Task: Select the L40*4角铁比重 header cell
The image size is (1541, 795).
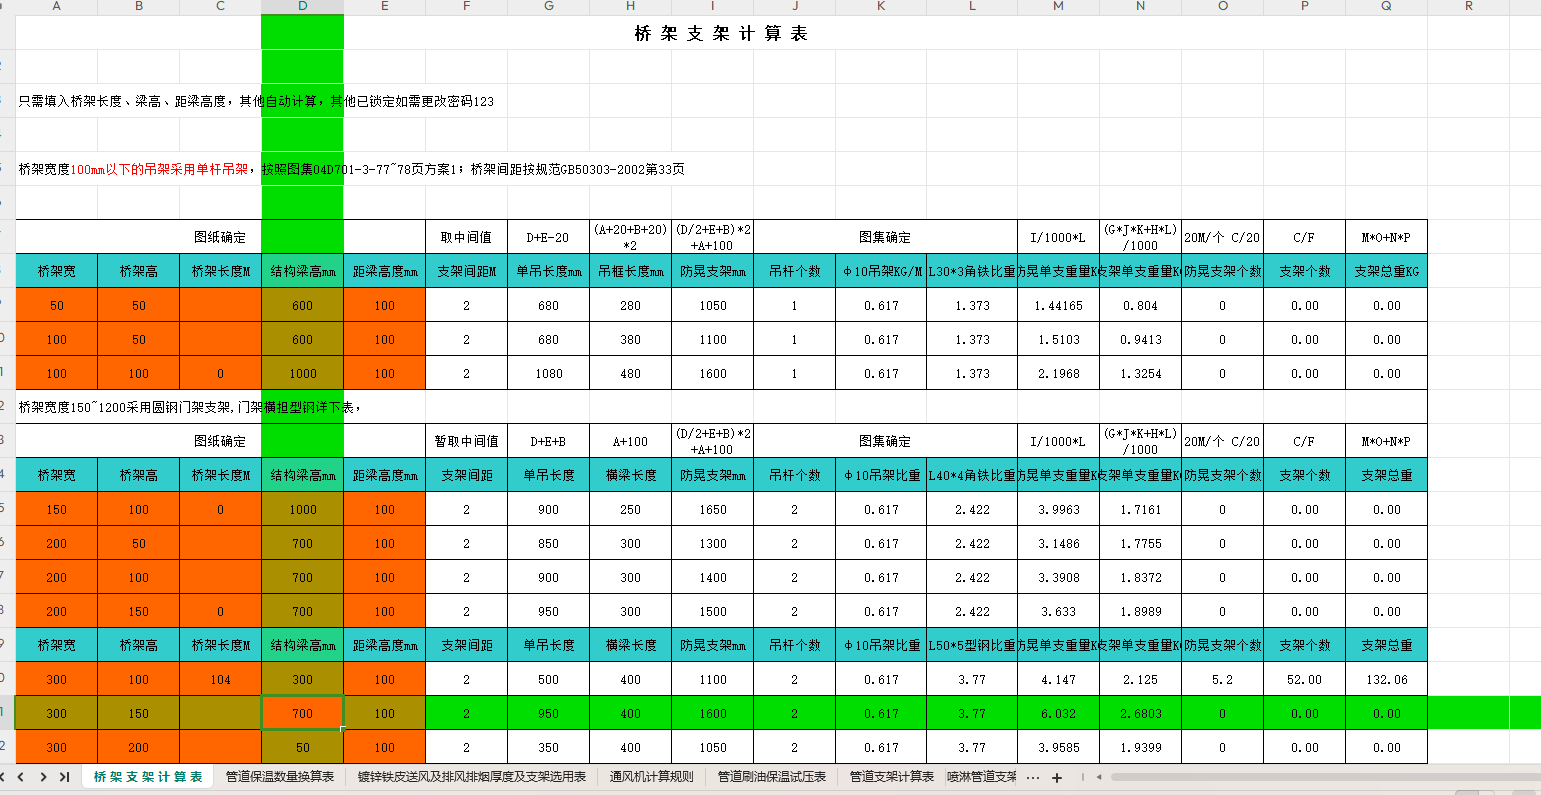Action: coord(972,475)
